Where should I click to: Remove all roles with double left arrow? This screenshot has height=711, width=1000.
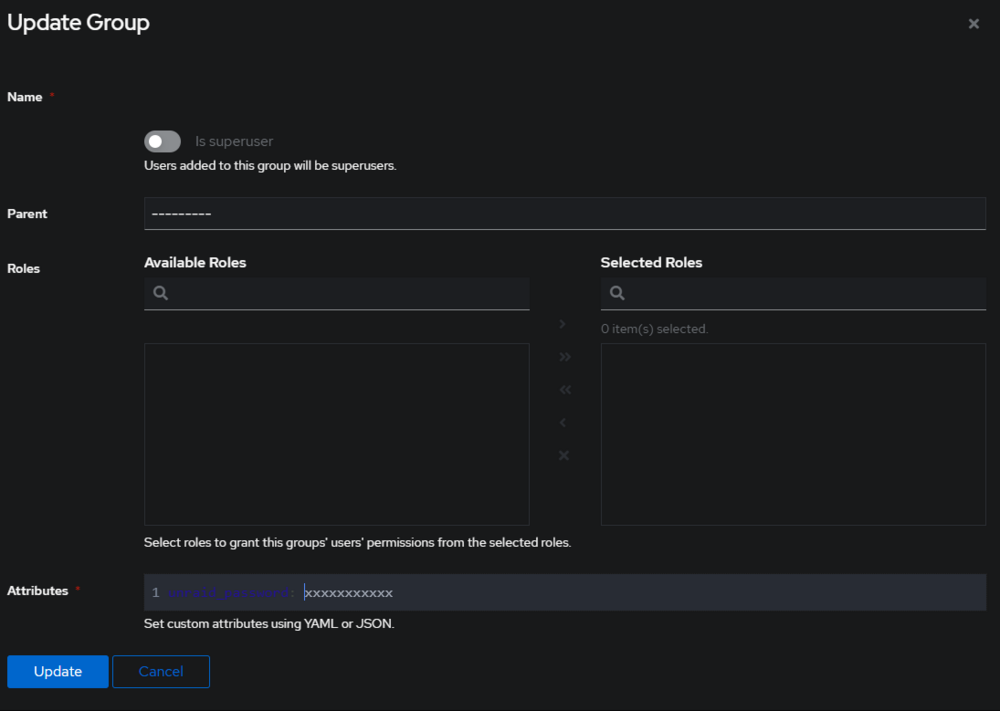pyautogui.click(x=564, y=390)
